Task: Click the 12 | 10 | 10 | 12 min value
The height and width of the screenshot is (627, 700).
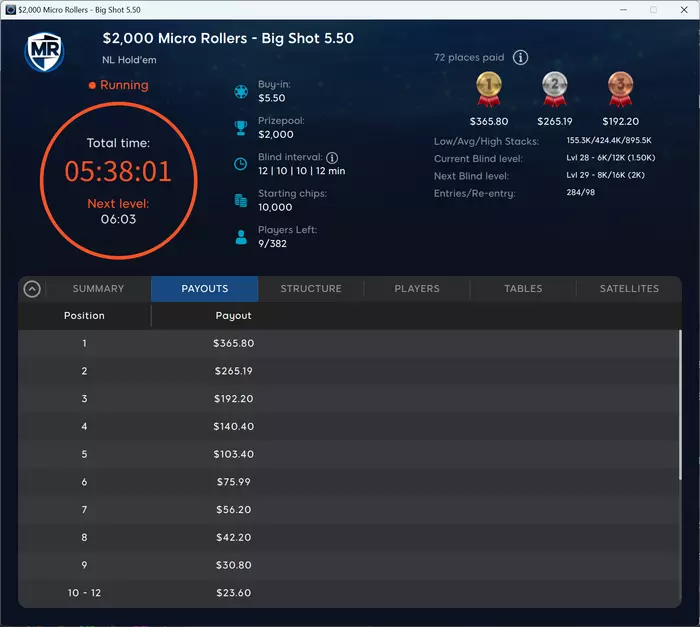Action: [x=302, y=171]
